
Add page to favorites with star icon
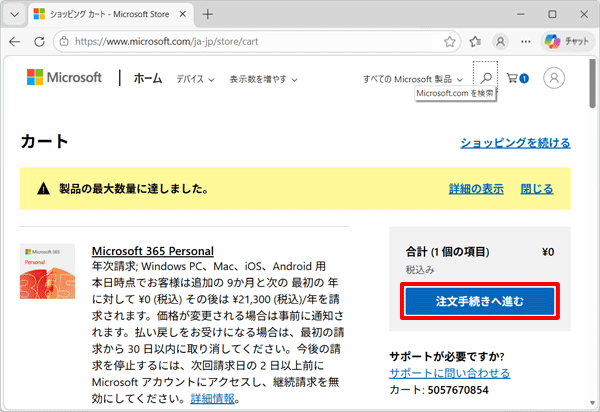pos(450,42)
